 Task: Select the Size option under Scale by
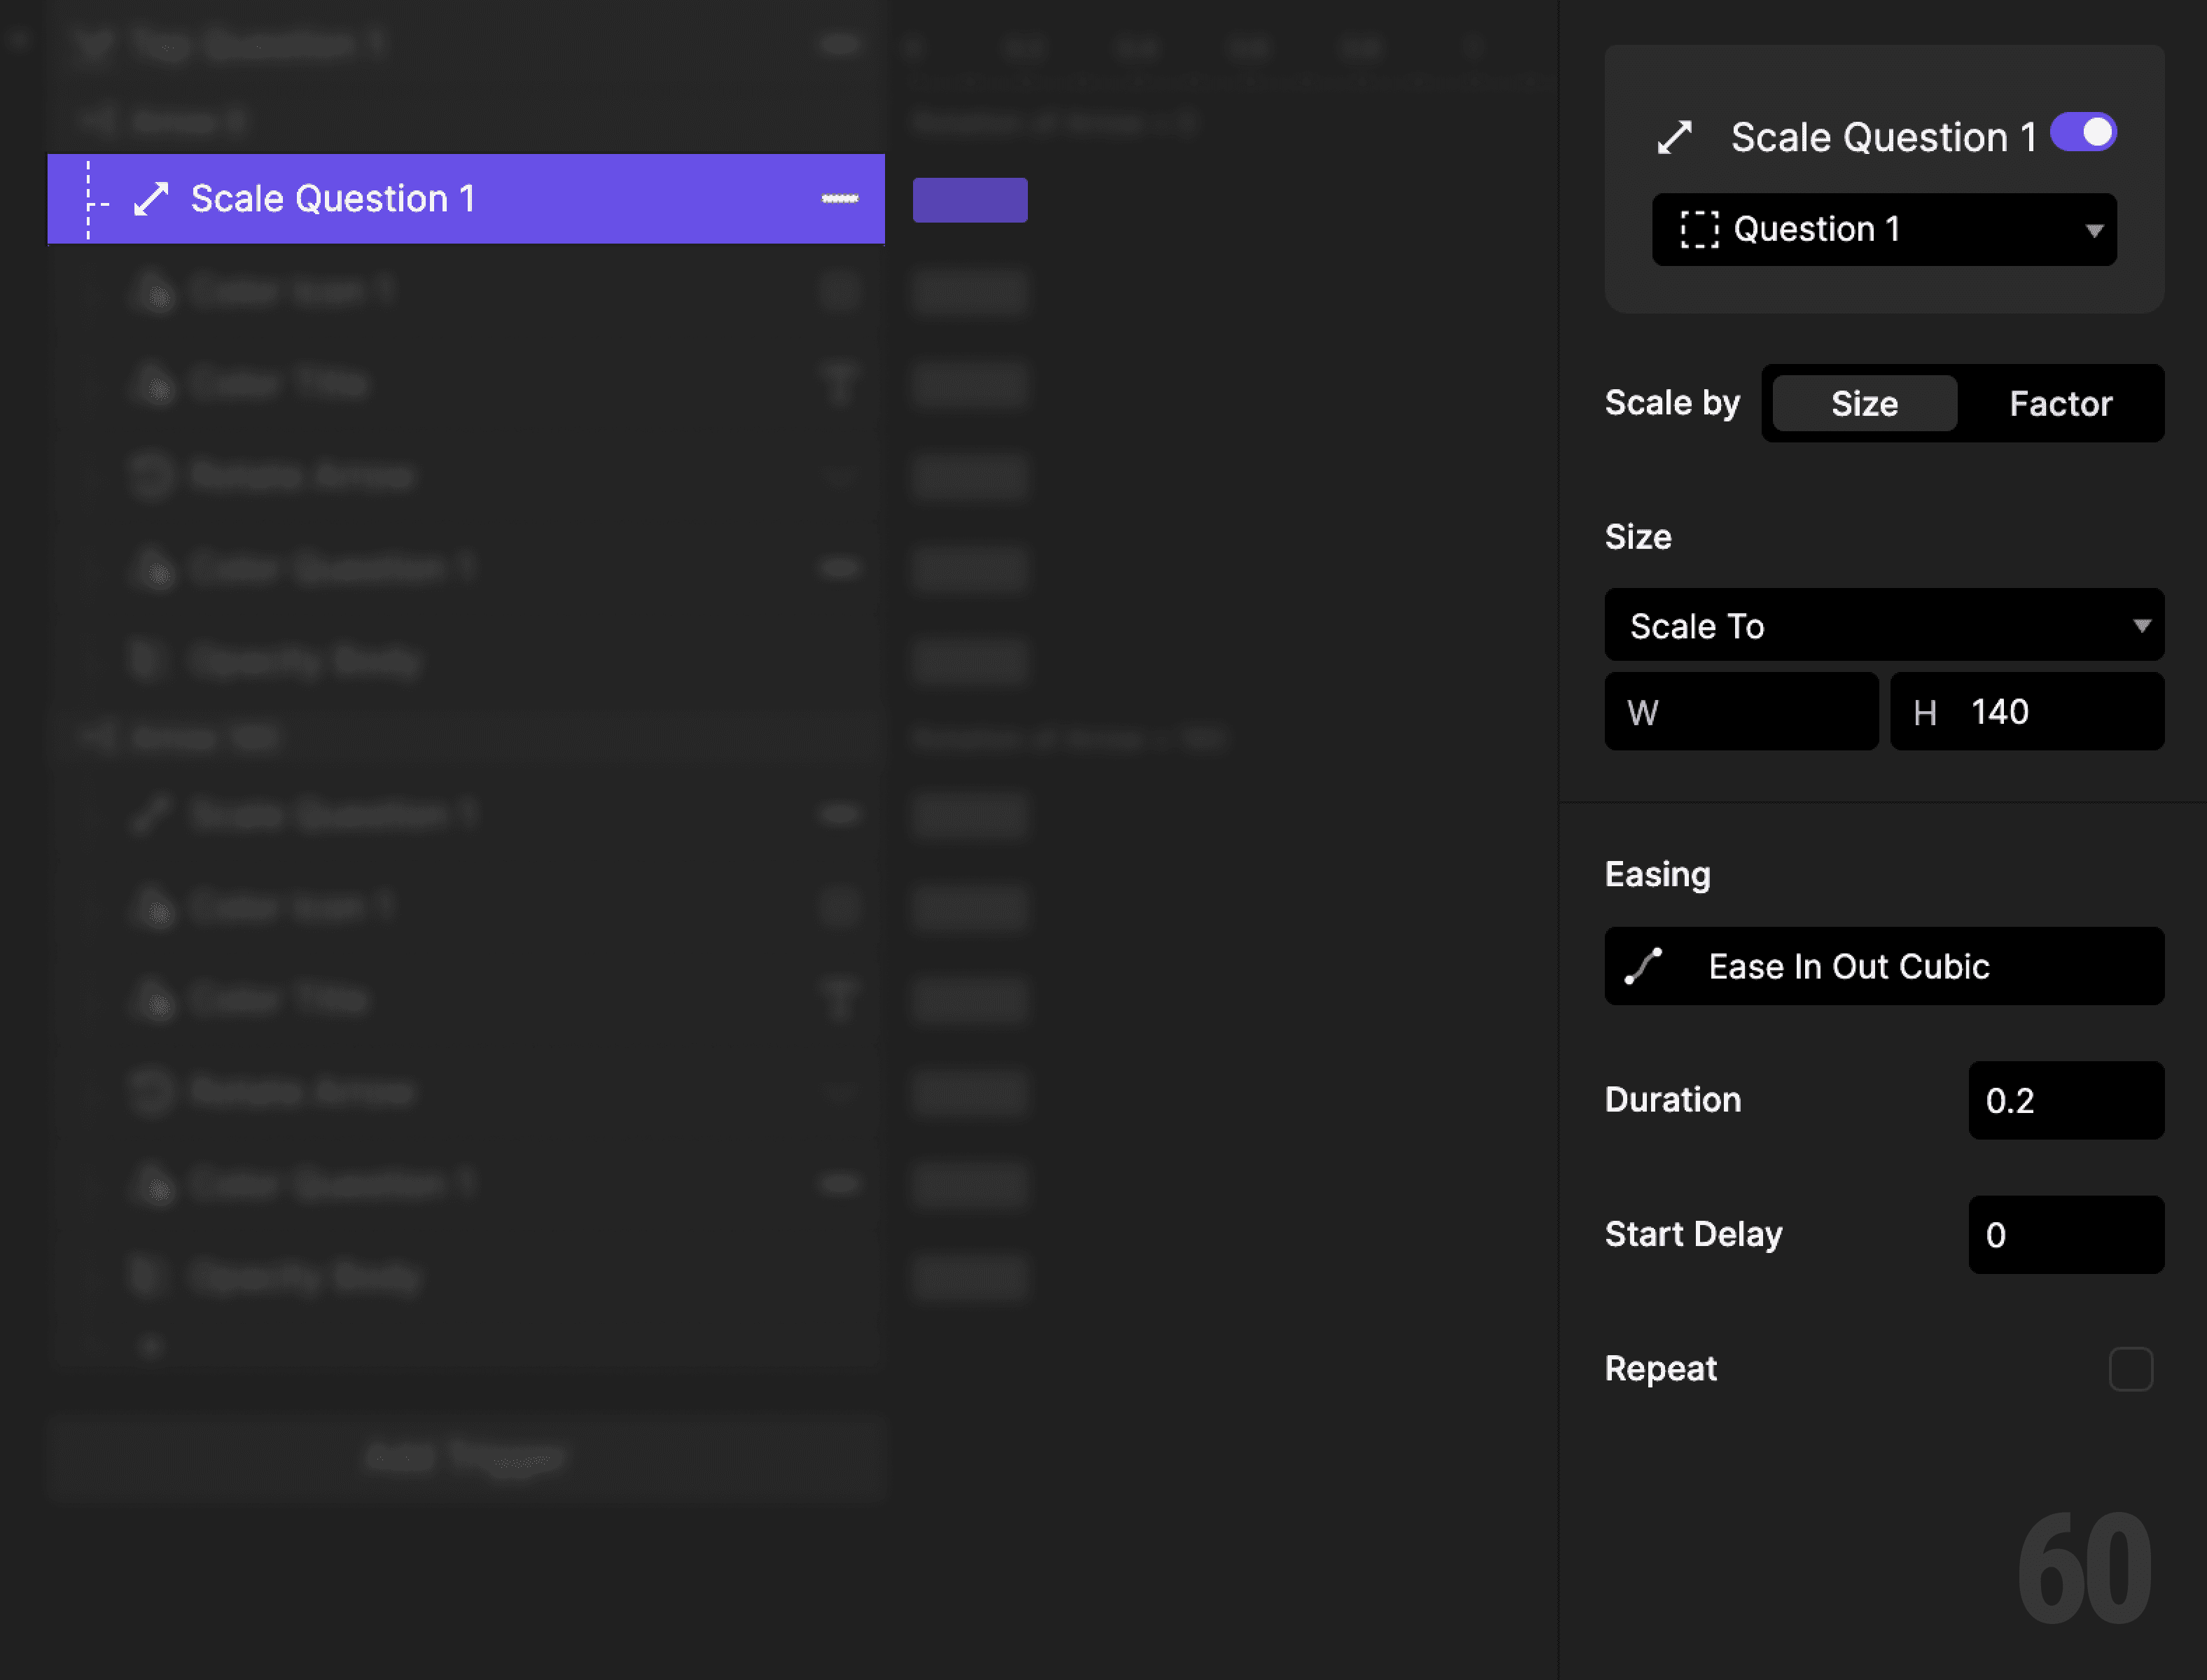(1861, 403)
